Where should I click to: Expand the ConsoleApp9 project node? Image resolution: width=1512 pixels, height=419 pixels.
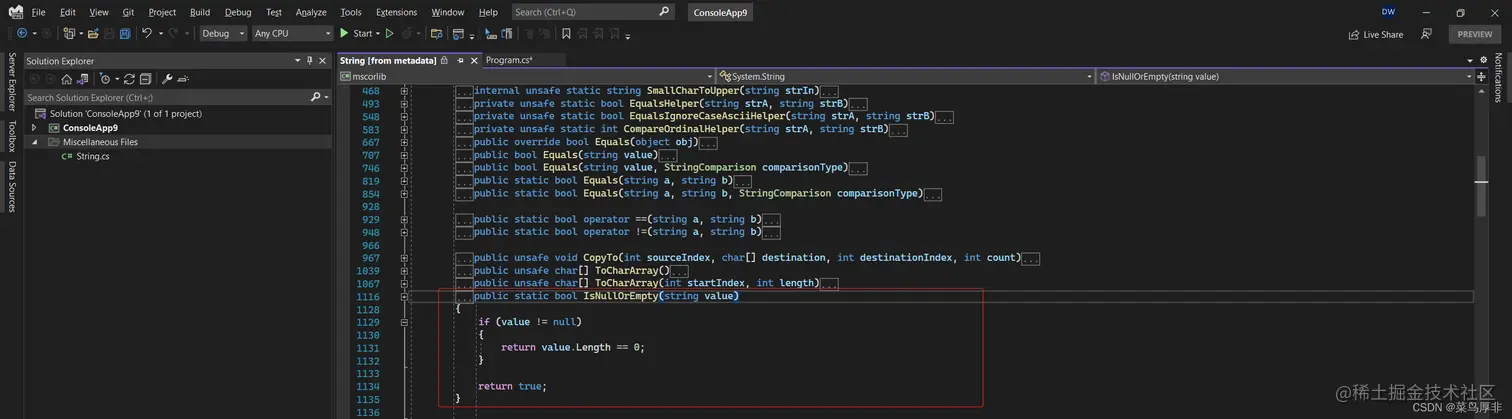[x=34, y=128]
